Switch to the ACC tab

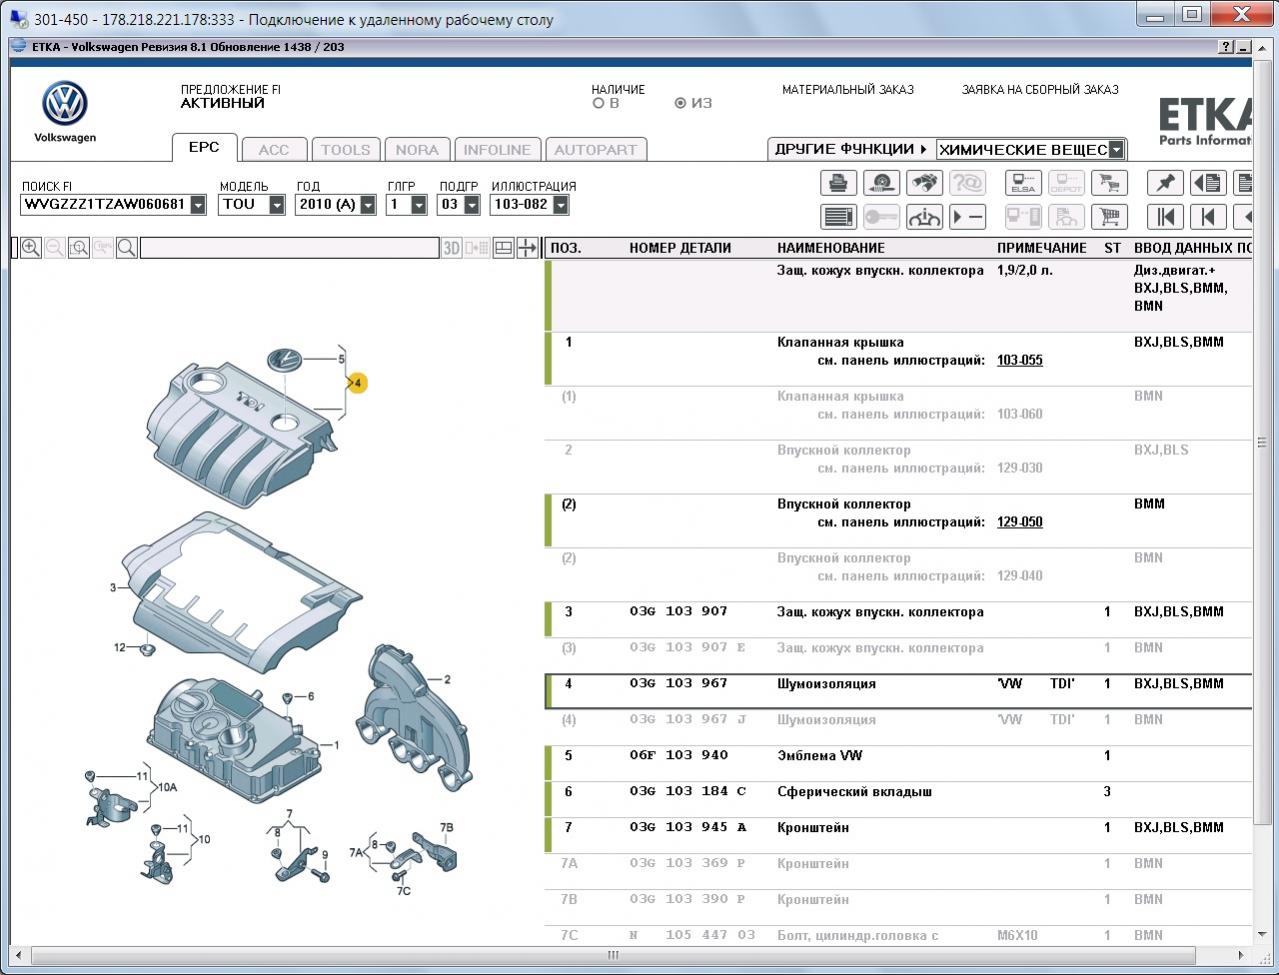click(x=274, y=150)
